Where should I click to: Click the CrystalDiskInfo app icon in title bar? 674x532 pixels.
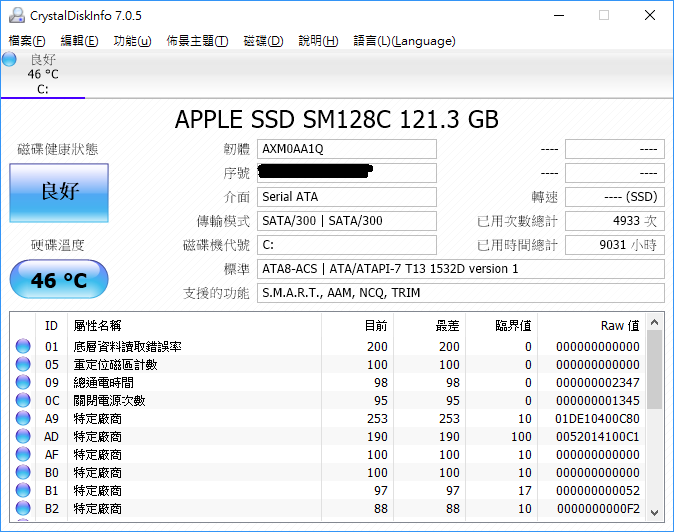pyautogui.click(x=17, y=15)
